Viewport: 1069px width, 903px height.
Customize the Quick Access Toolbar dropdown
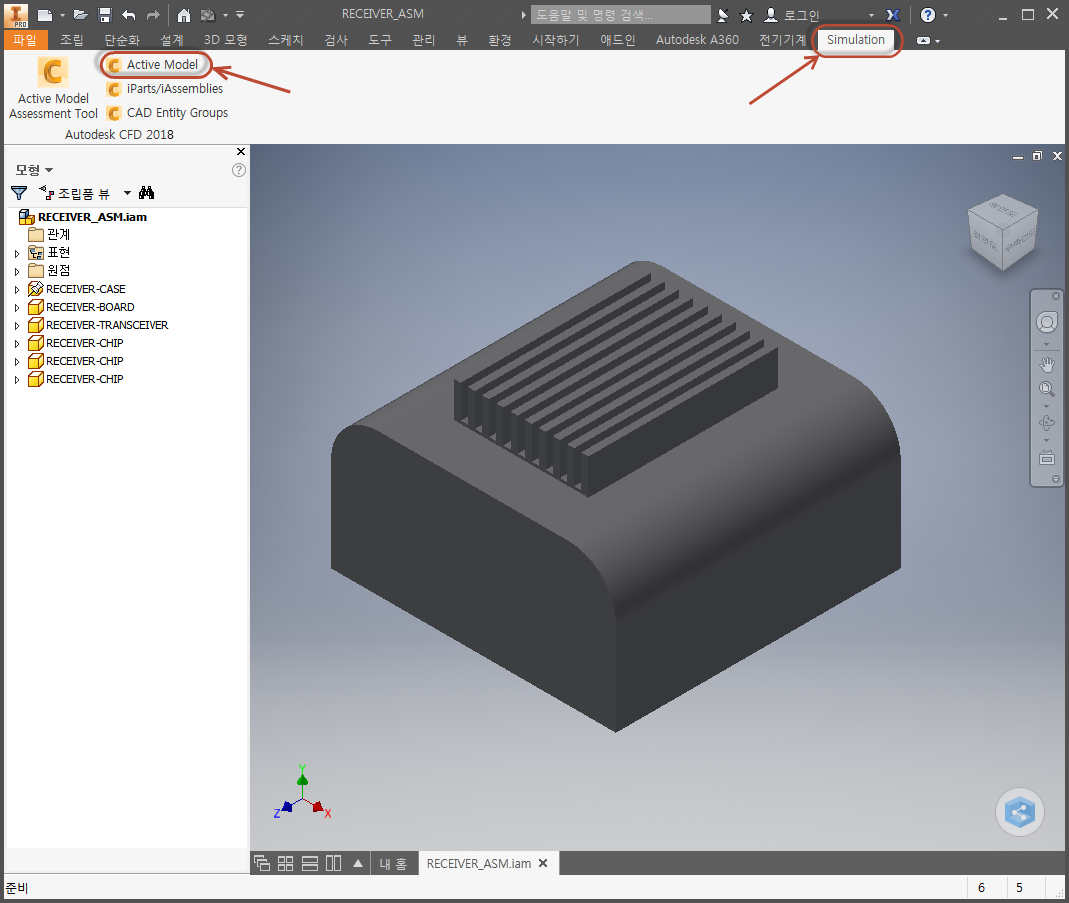click(x=240, y=14)
